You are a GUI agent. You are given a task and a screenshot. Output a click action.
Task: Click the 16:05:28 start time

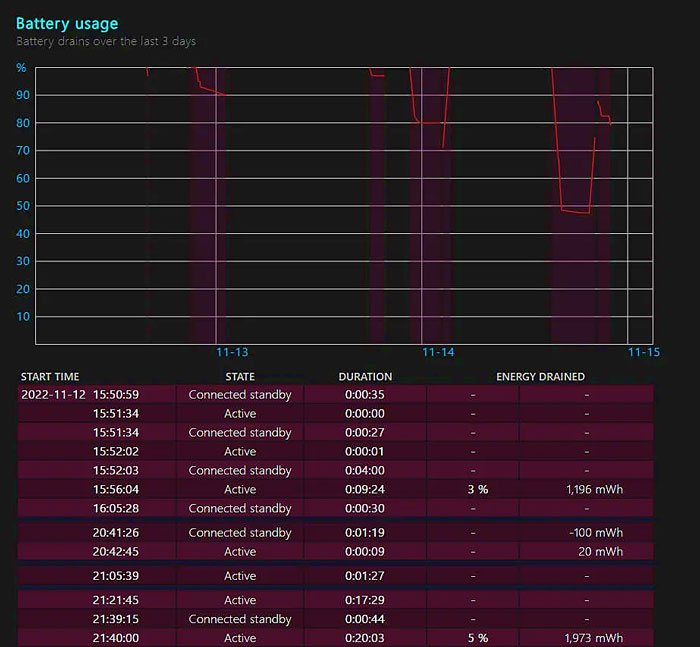tap(116, 508)
